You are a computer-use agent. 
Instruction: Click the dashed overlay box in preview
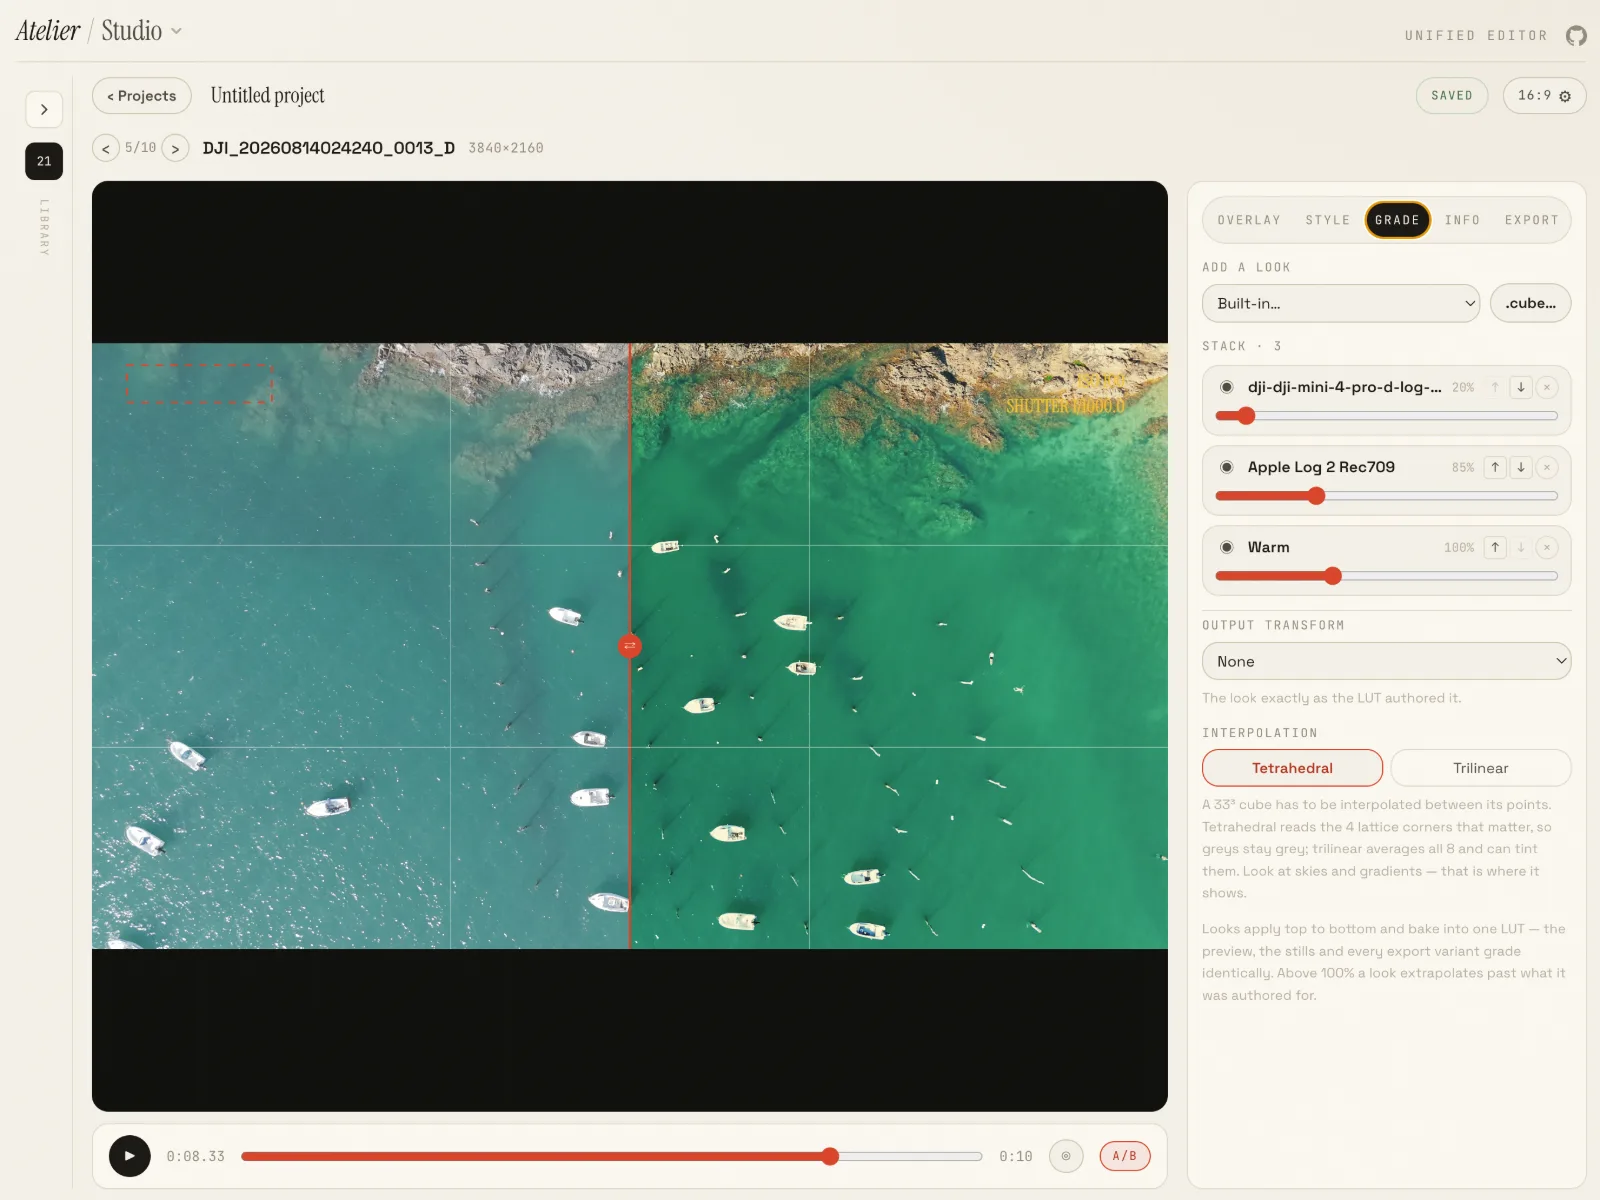[199, 384]
